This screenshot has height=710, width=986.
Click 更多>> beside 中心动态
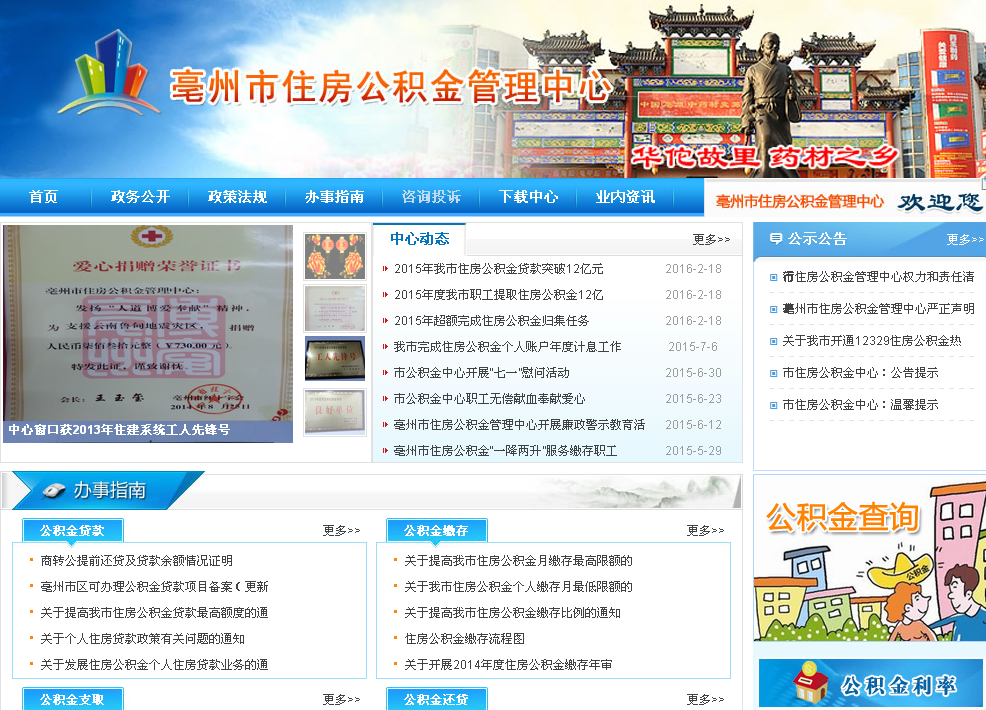click(711, 240)
